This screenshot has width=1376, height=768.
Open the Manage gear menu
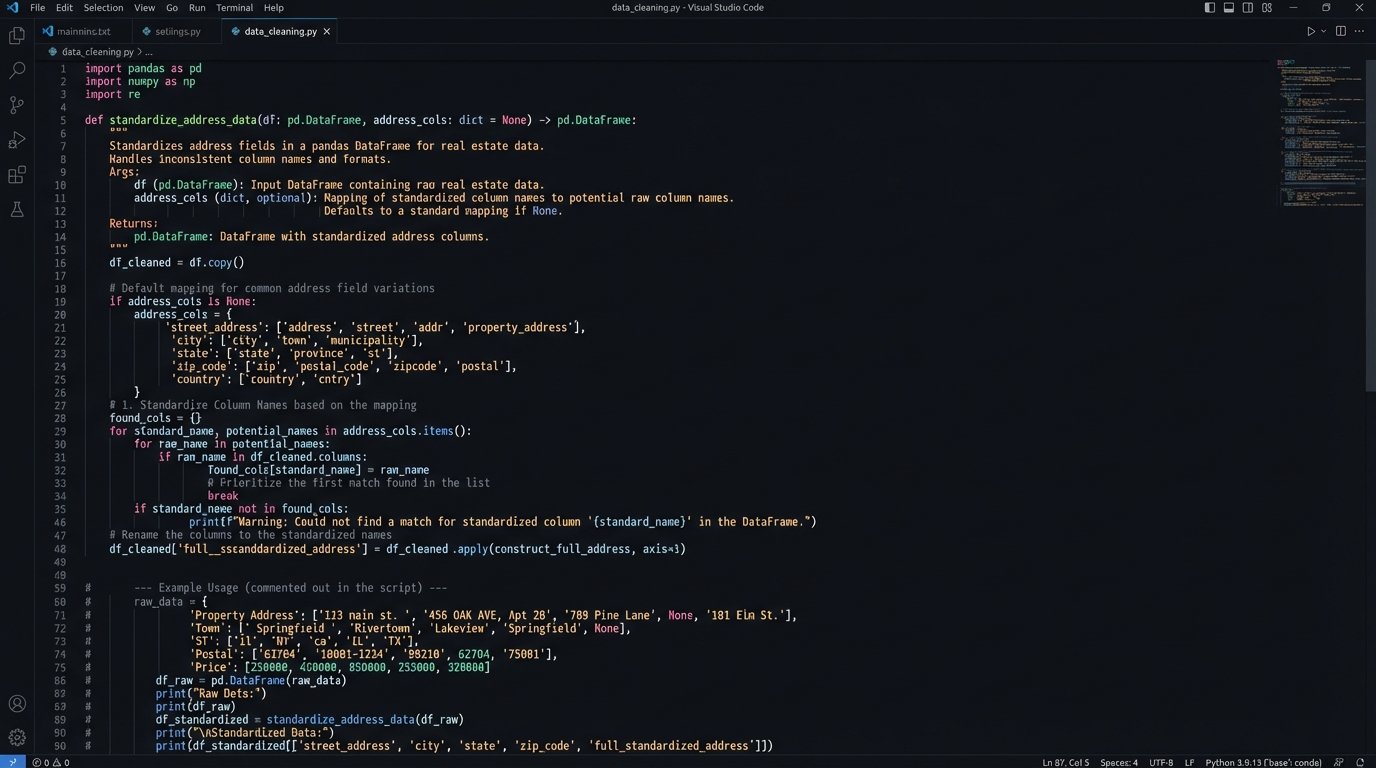tap(17, 737)
